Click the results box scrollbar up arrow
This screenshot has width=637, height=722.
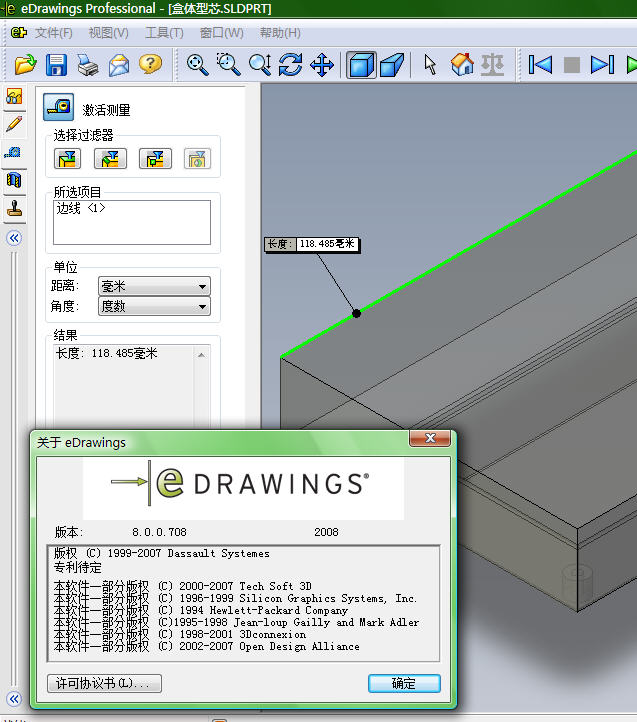click(x=201, y=355)
